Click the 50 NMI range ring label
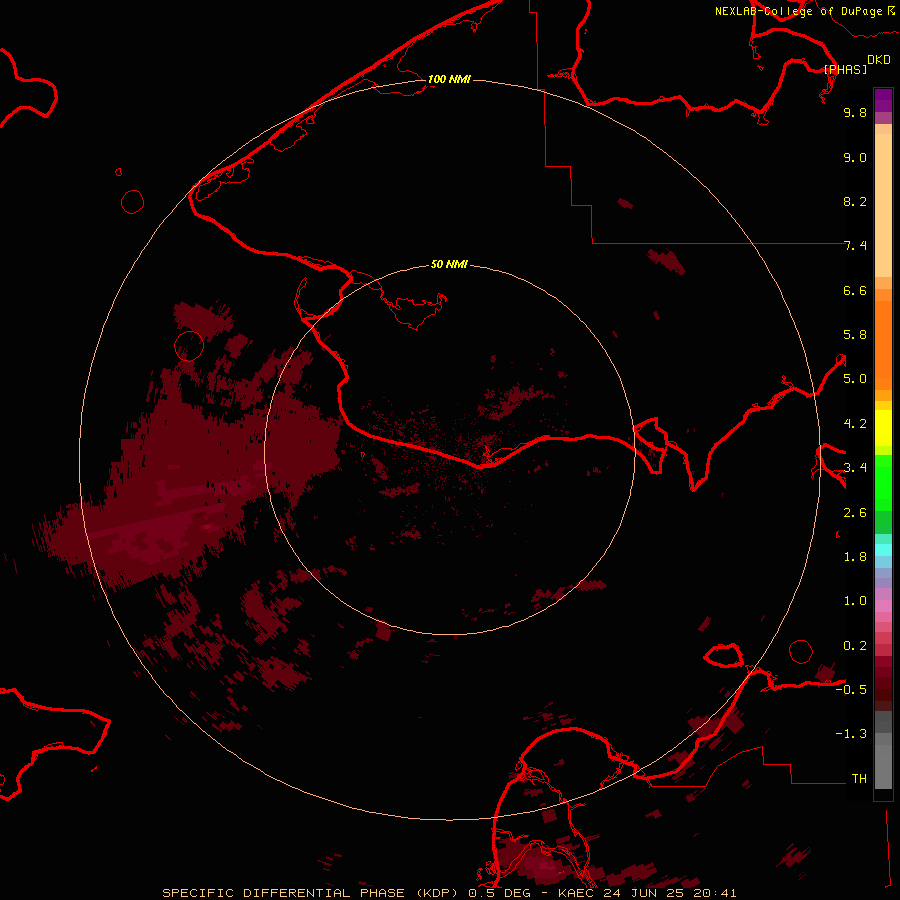 pyautogui.click(x=449, y=264)
